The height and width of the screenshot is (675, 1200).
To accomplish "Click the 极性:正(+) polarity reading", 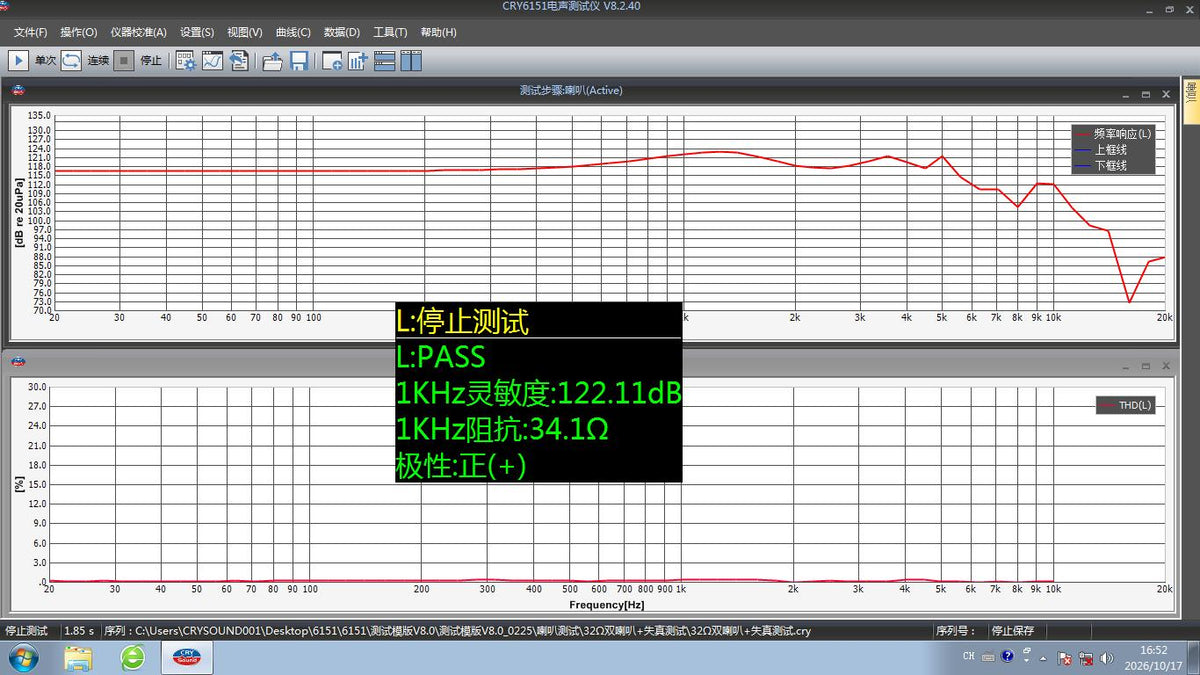I will pyautogui.click(x=461, y=466).
